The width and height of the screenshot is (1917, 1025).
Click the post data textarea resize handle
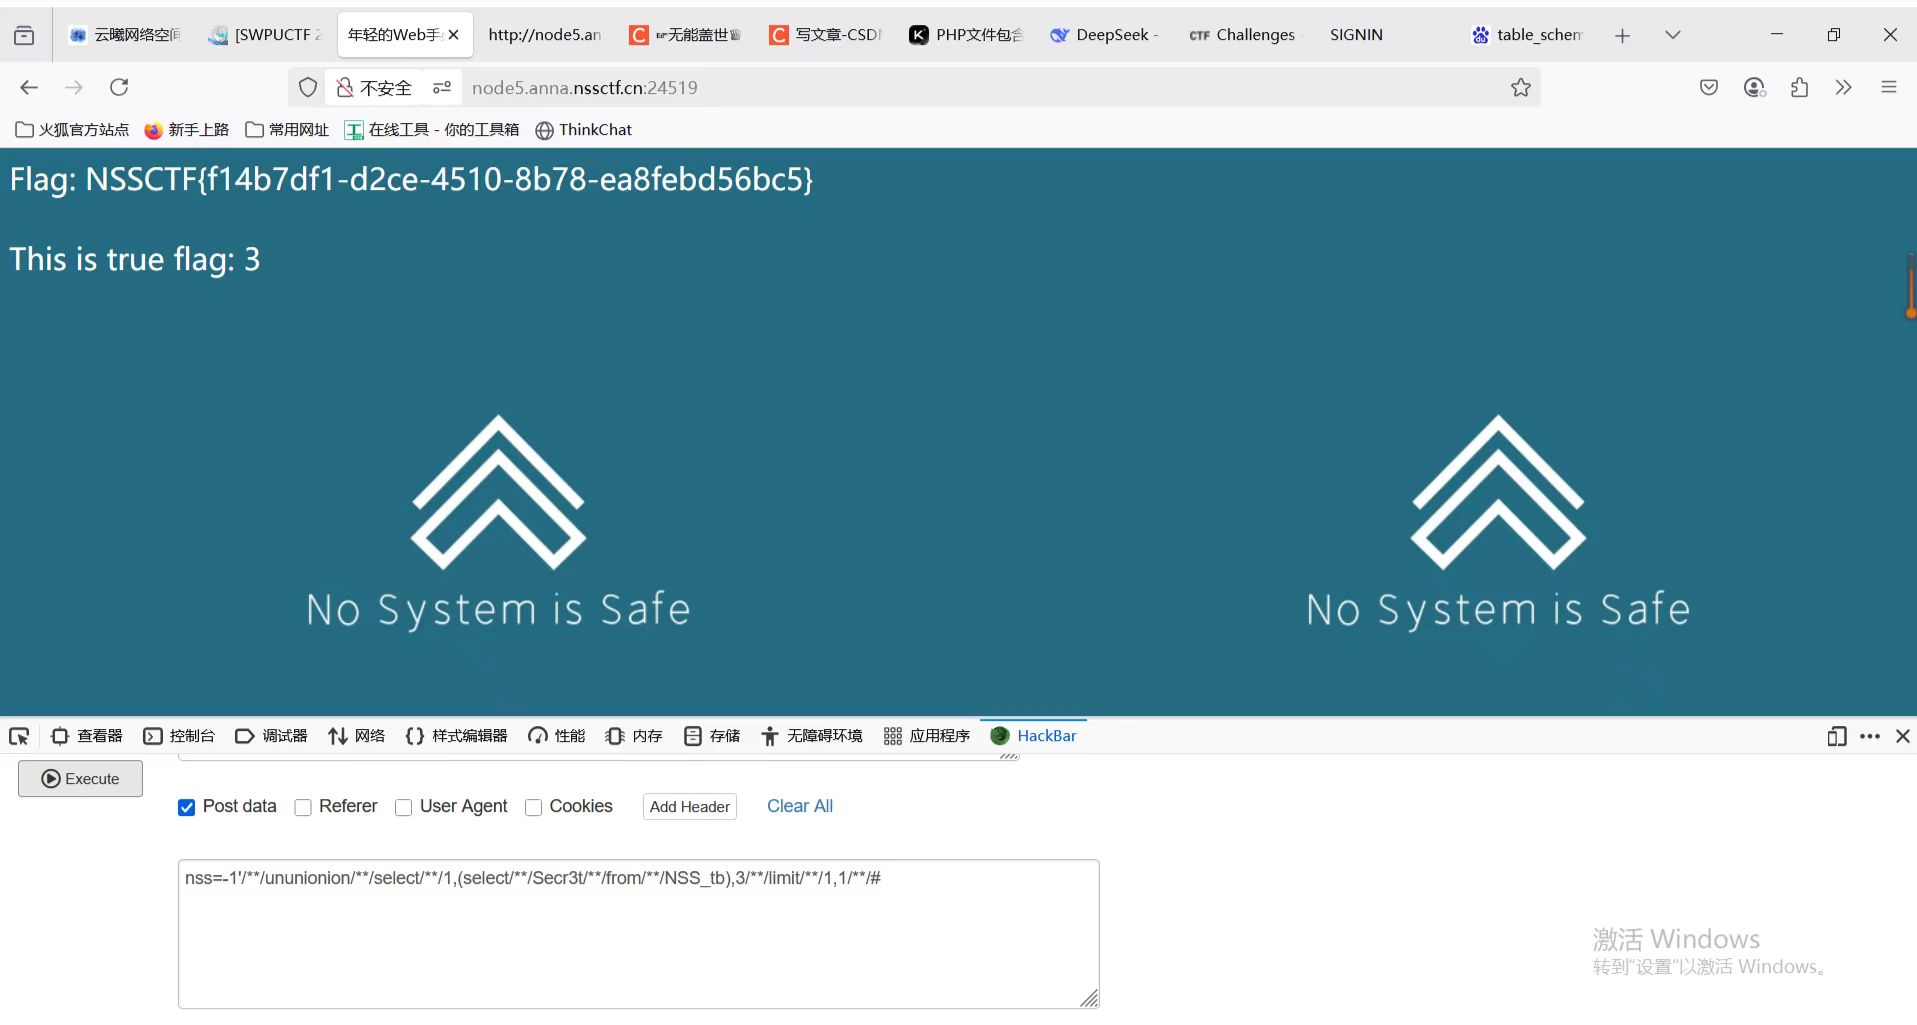(x=1090, y=998)
